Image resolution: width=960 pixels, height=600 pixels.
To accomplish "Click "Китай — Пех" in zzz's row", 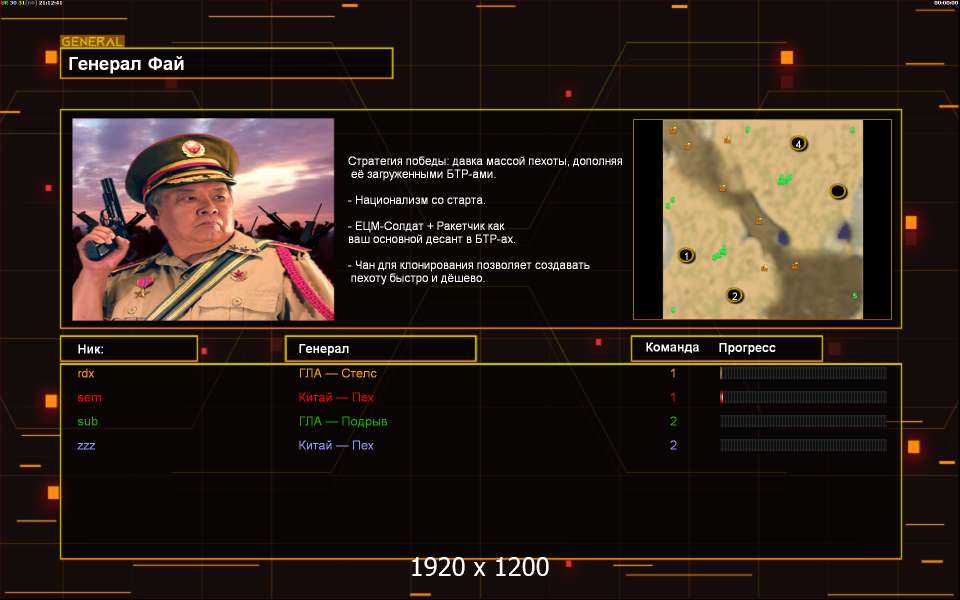I will point(336,445).
